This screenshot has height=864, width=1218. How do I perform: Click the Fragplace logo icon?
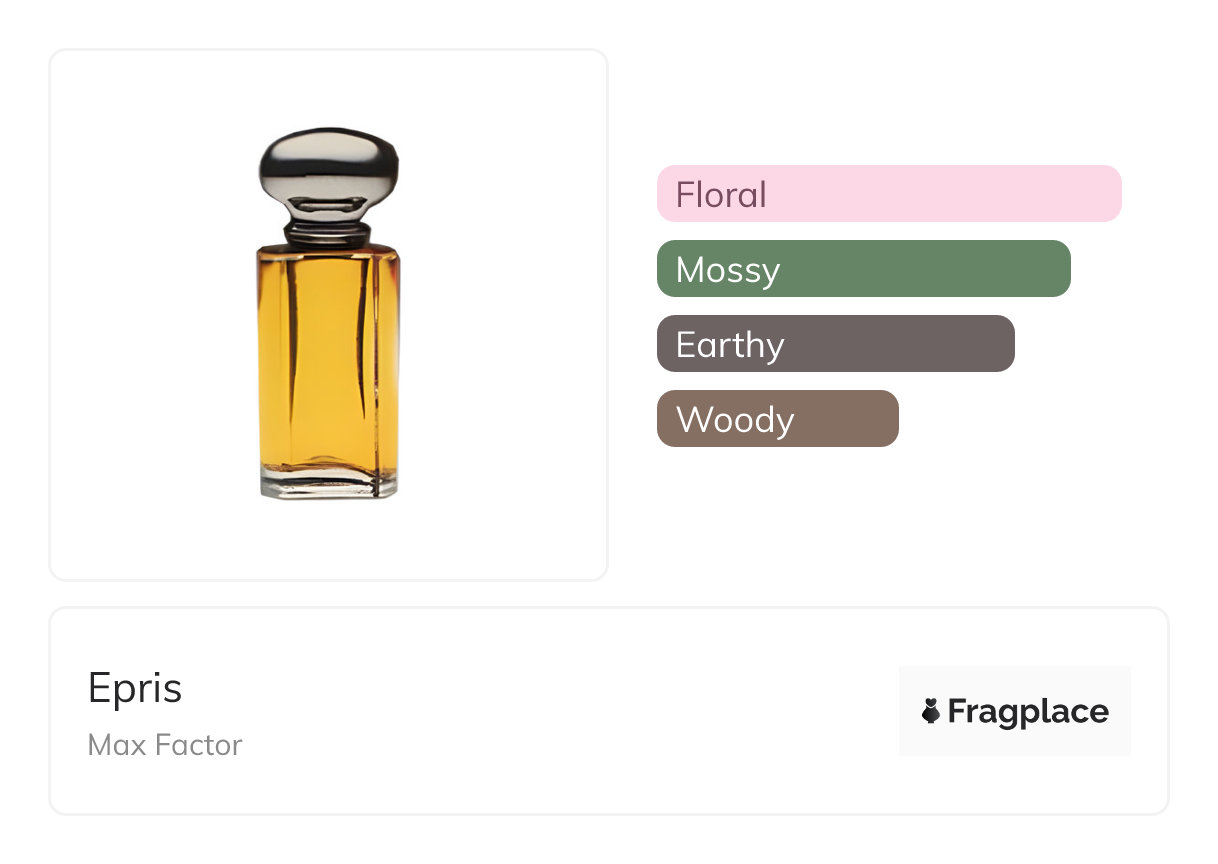[931, 712]
